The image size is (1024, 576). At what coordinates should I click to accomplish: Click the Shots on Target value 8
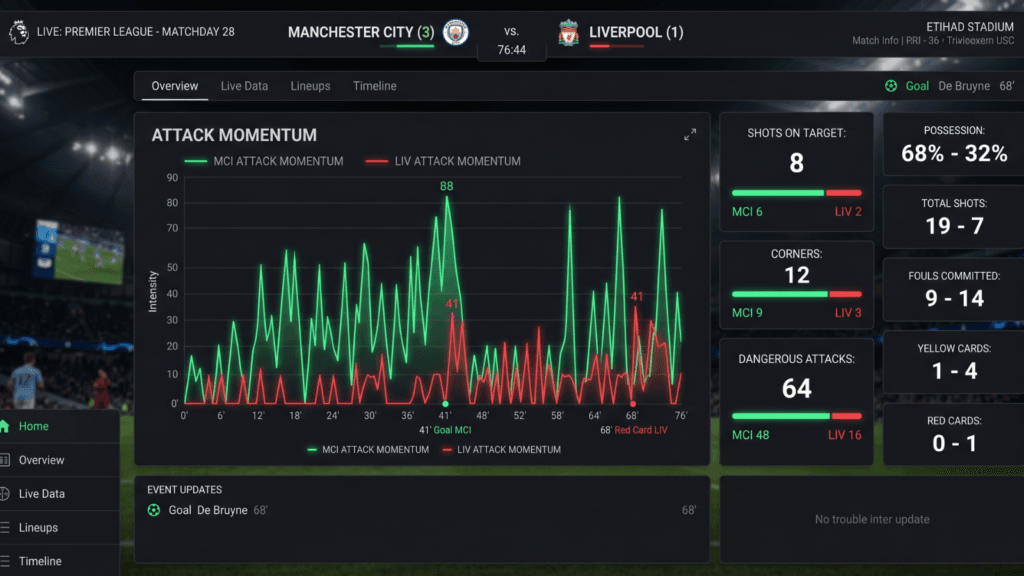(796, 163)
